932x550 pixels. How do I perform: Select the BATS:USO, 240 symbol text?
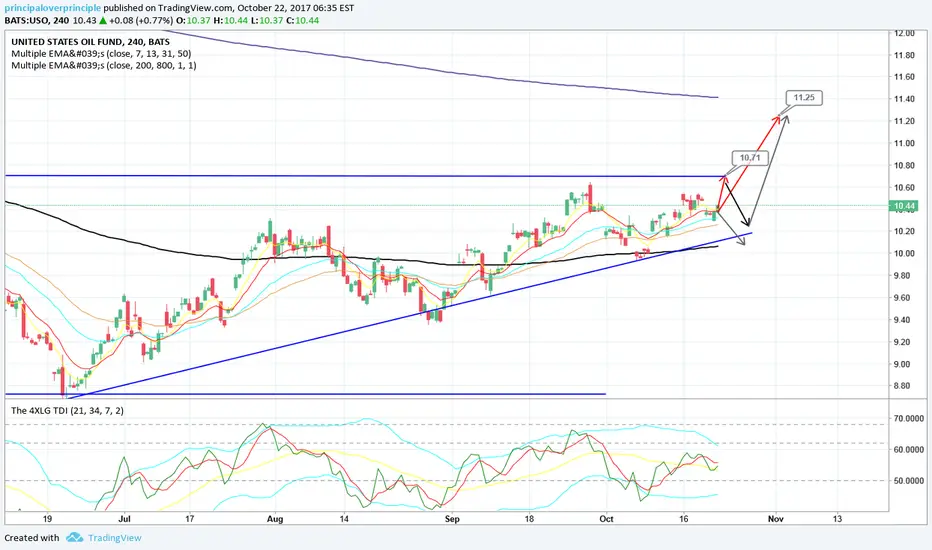36,21
